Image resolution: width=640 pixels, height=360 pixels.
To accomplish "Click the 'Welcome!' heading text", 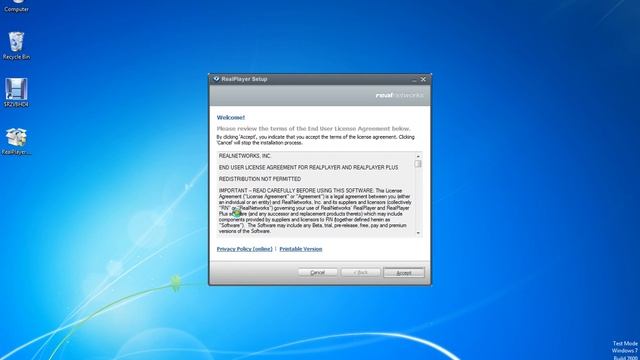I will pos(231,118).
